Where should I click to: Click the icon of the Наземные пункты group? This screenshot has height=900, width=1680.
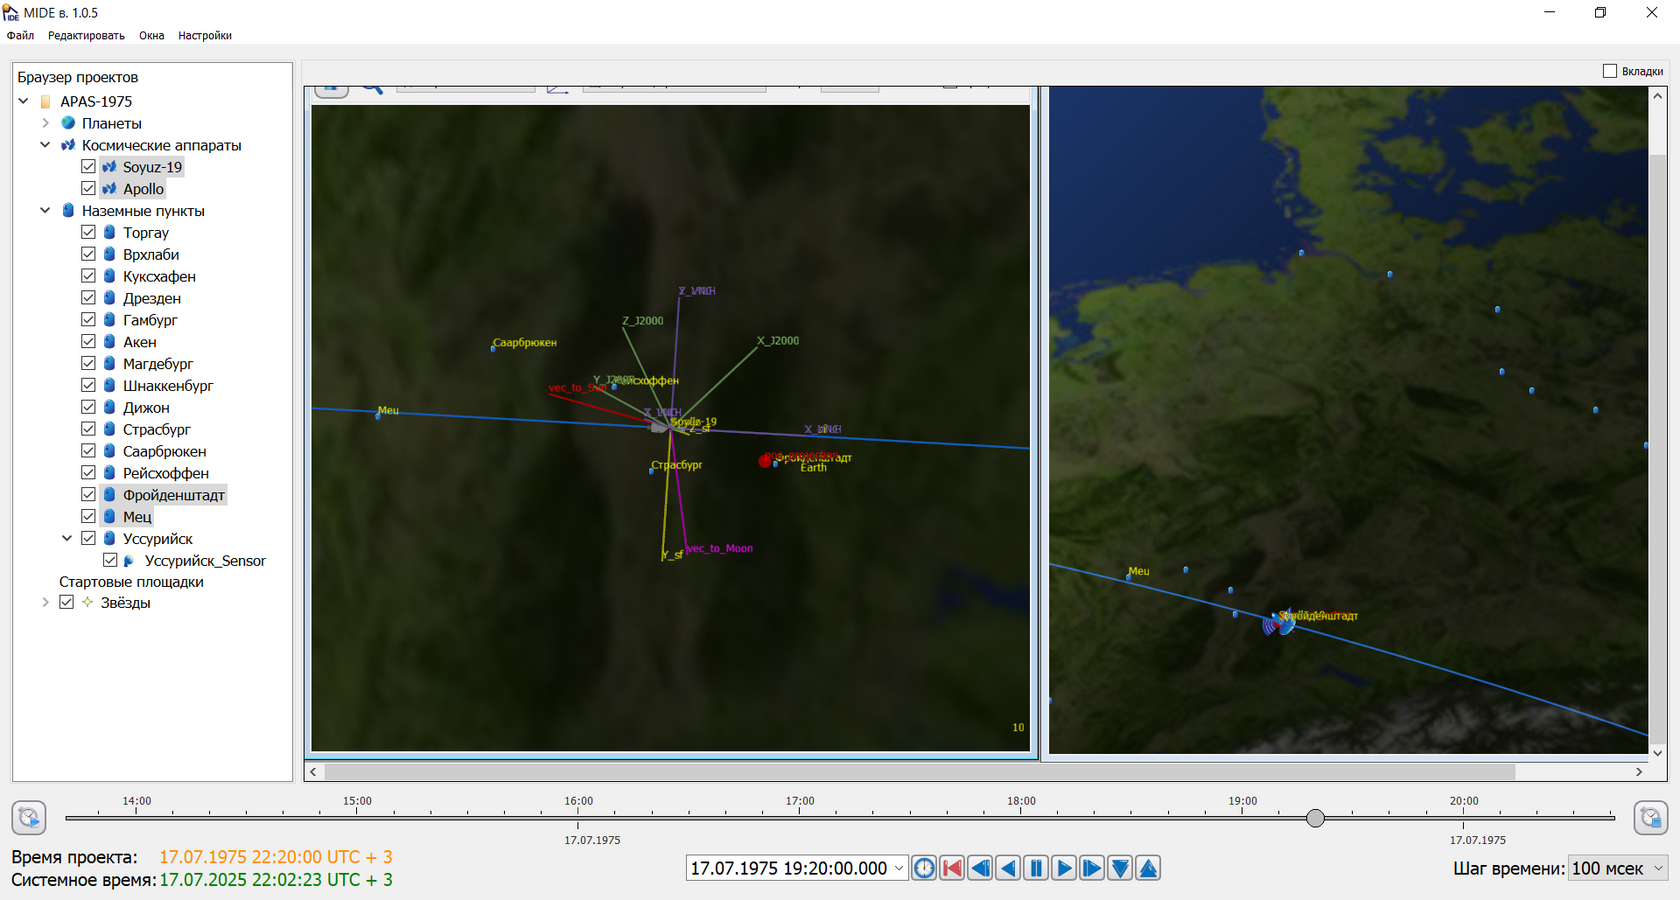click(x=68, y=211)
